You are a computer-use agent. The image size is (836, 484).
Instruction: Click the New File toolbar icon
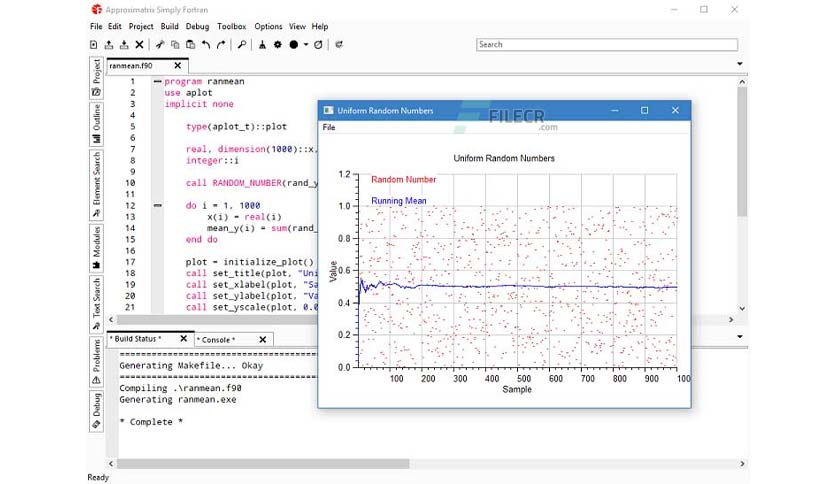click(94, 45)
